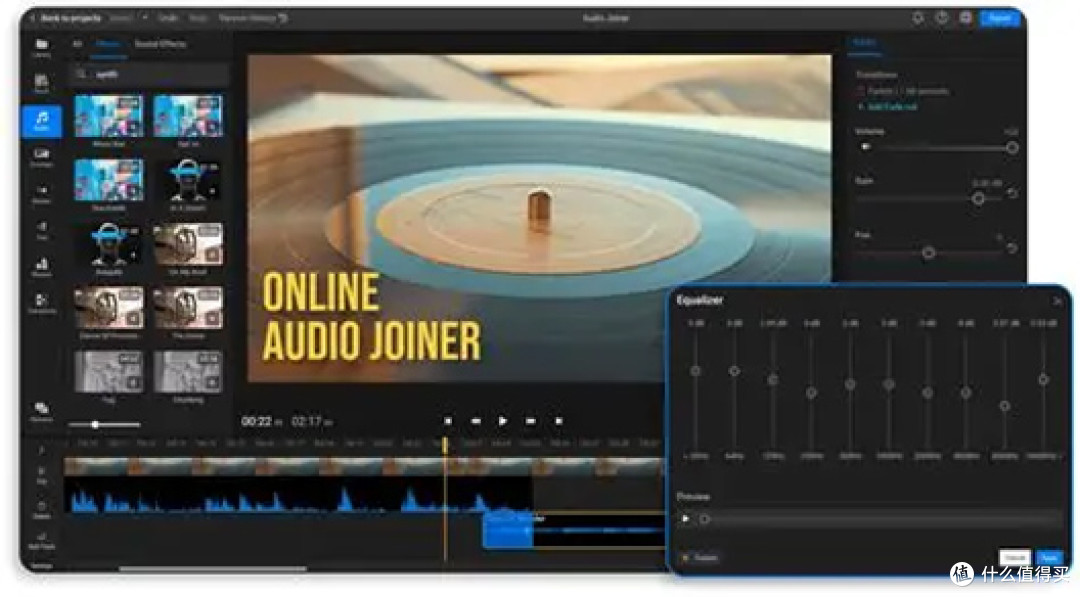
Task: Click the blue Apply button in Equalizer
Action: (x=1049, y=556)
